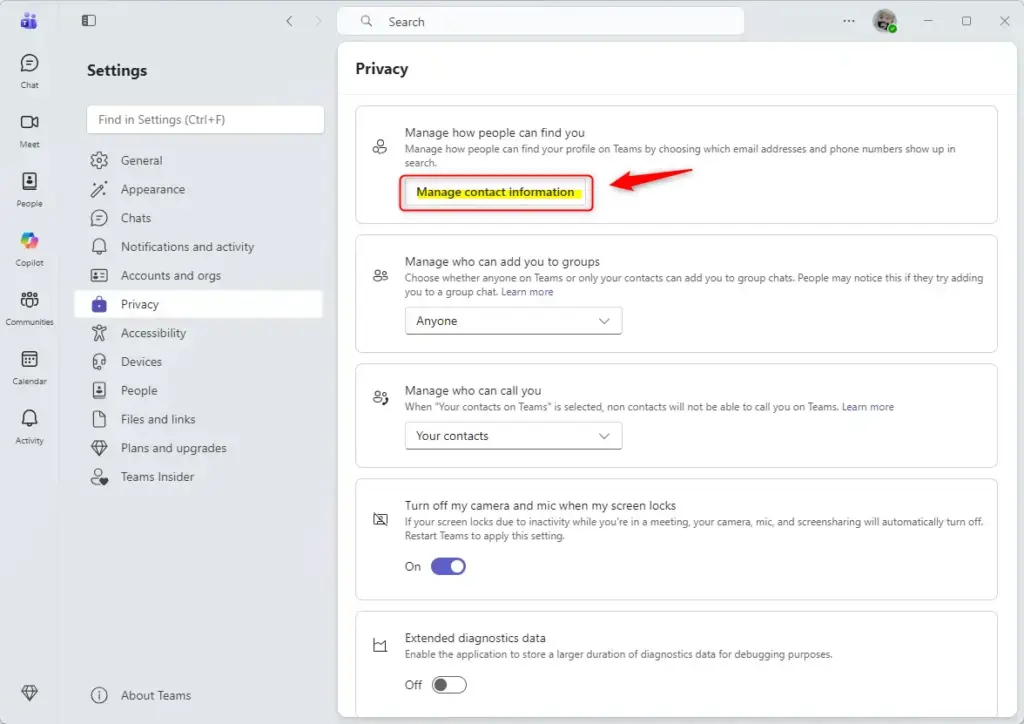Viewport: 1024px width, 724px height.
Task: Open People in the app rail
Action: coord(29,189)
